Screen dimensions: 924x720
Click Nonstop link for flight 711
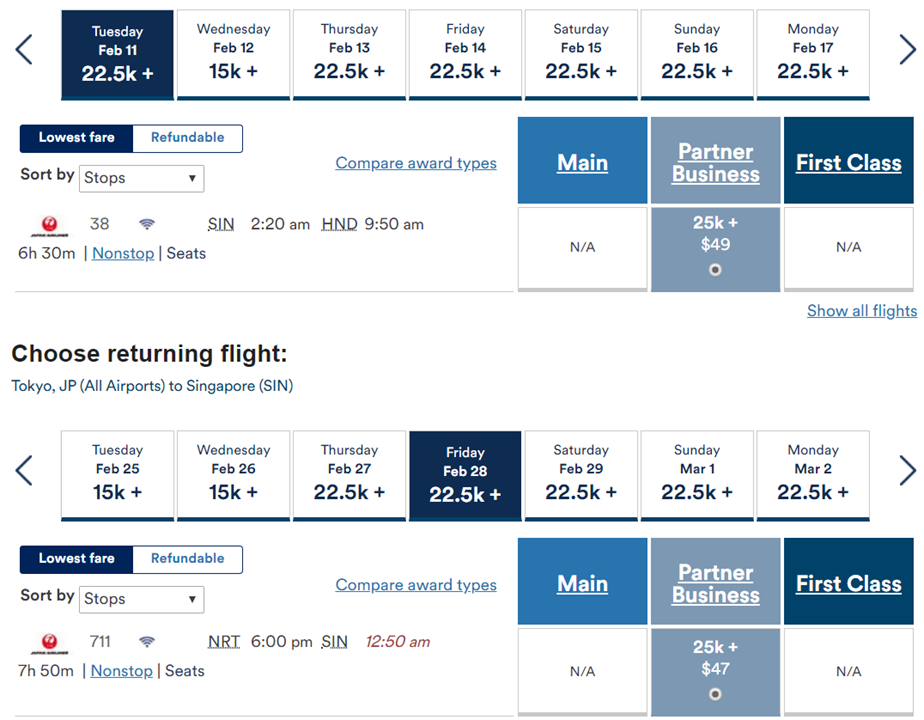(x=121, y=671)
